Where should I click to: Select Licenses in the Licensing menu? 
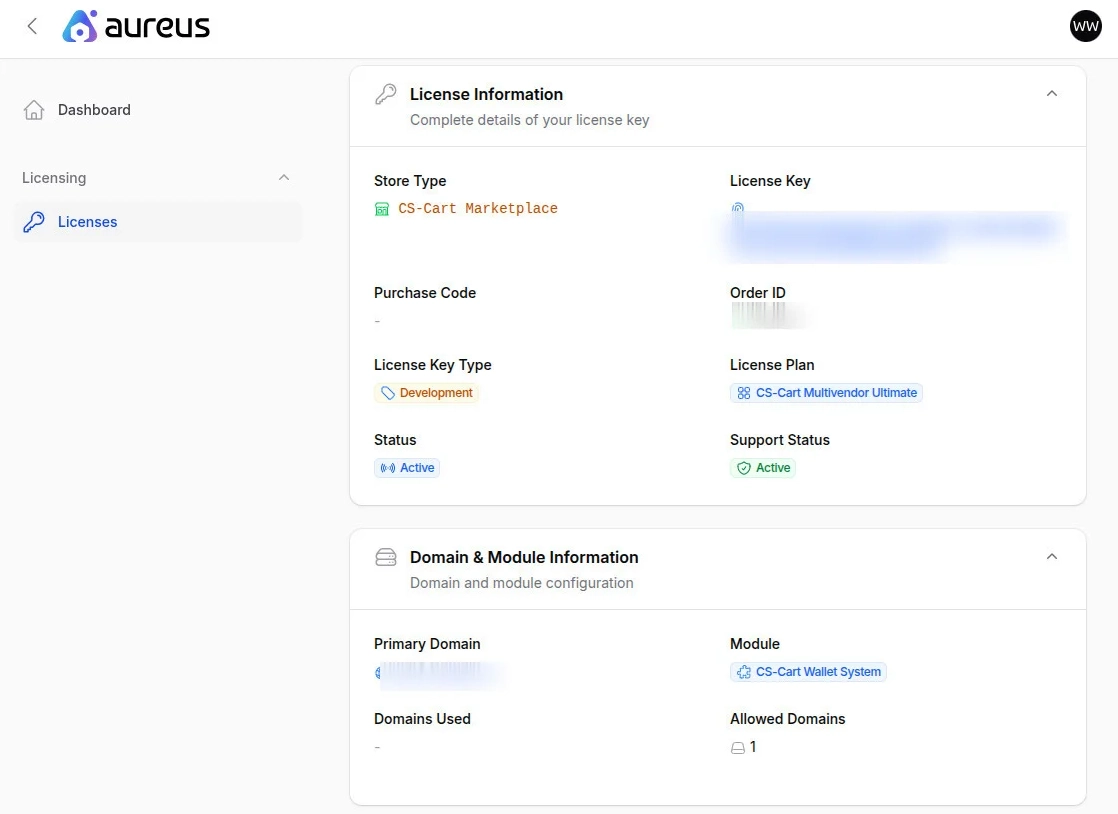coord(87,221)
